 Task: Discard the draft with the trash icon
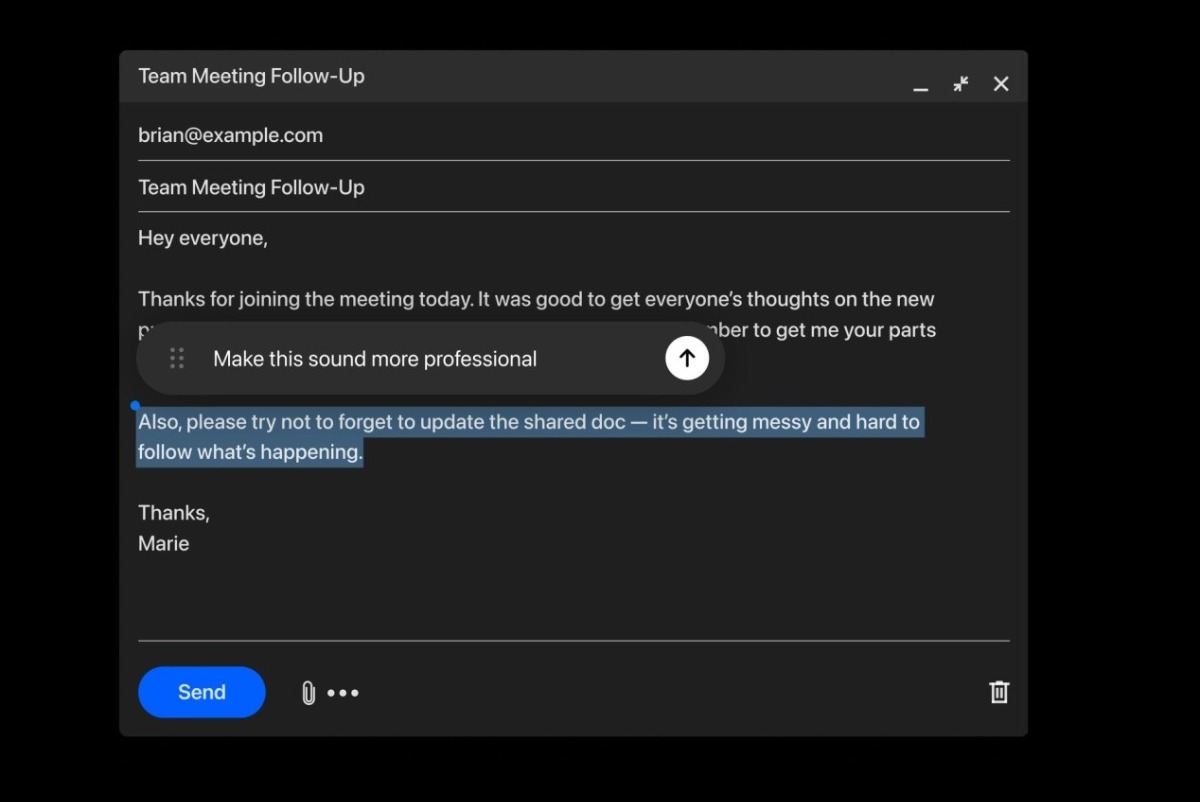point(999,692)
